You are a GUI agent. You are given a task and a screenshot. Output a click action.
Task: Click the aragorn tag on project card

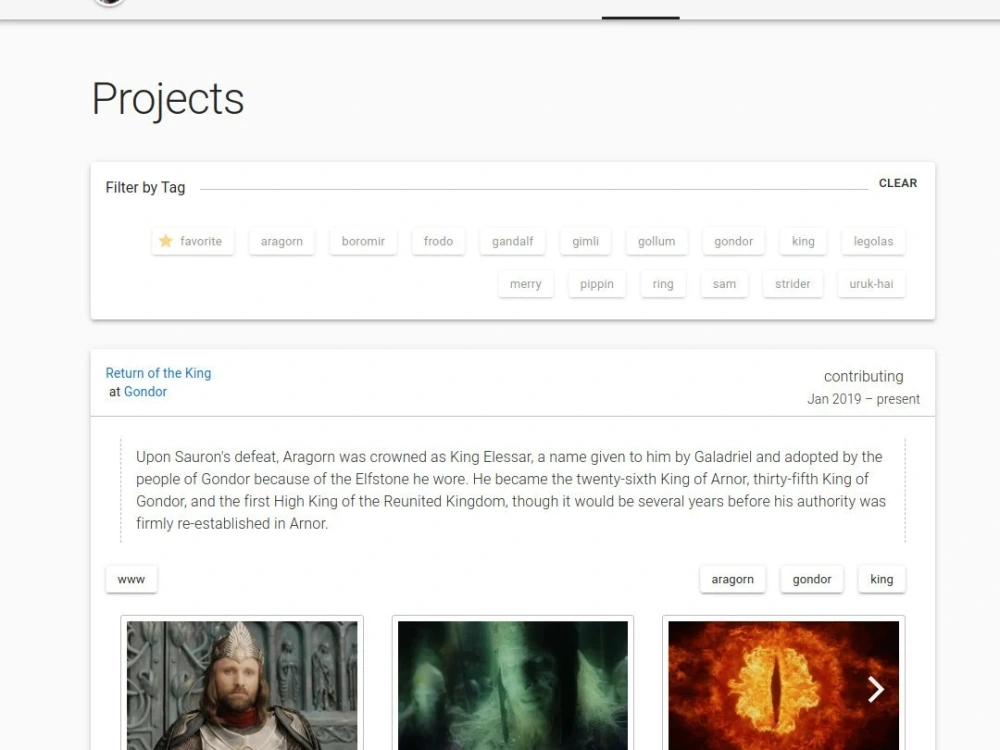(x=732, y=579)
